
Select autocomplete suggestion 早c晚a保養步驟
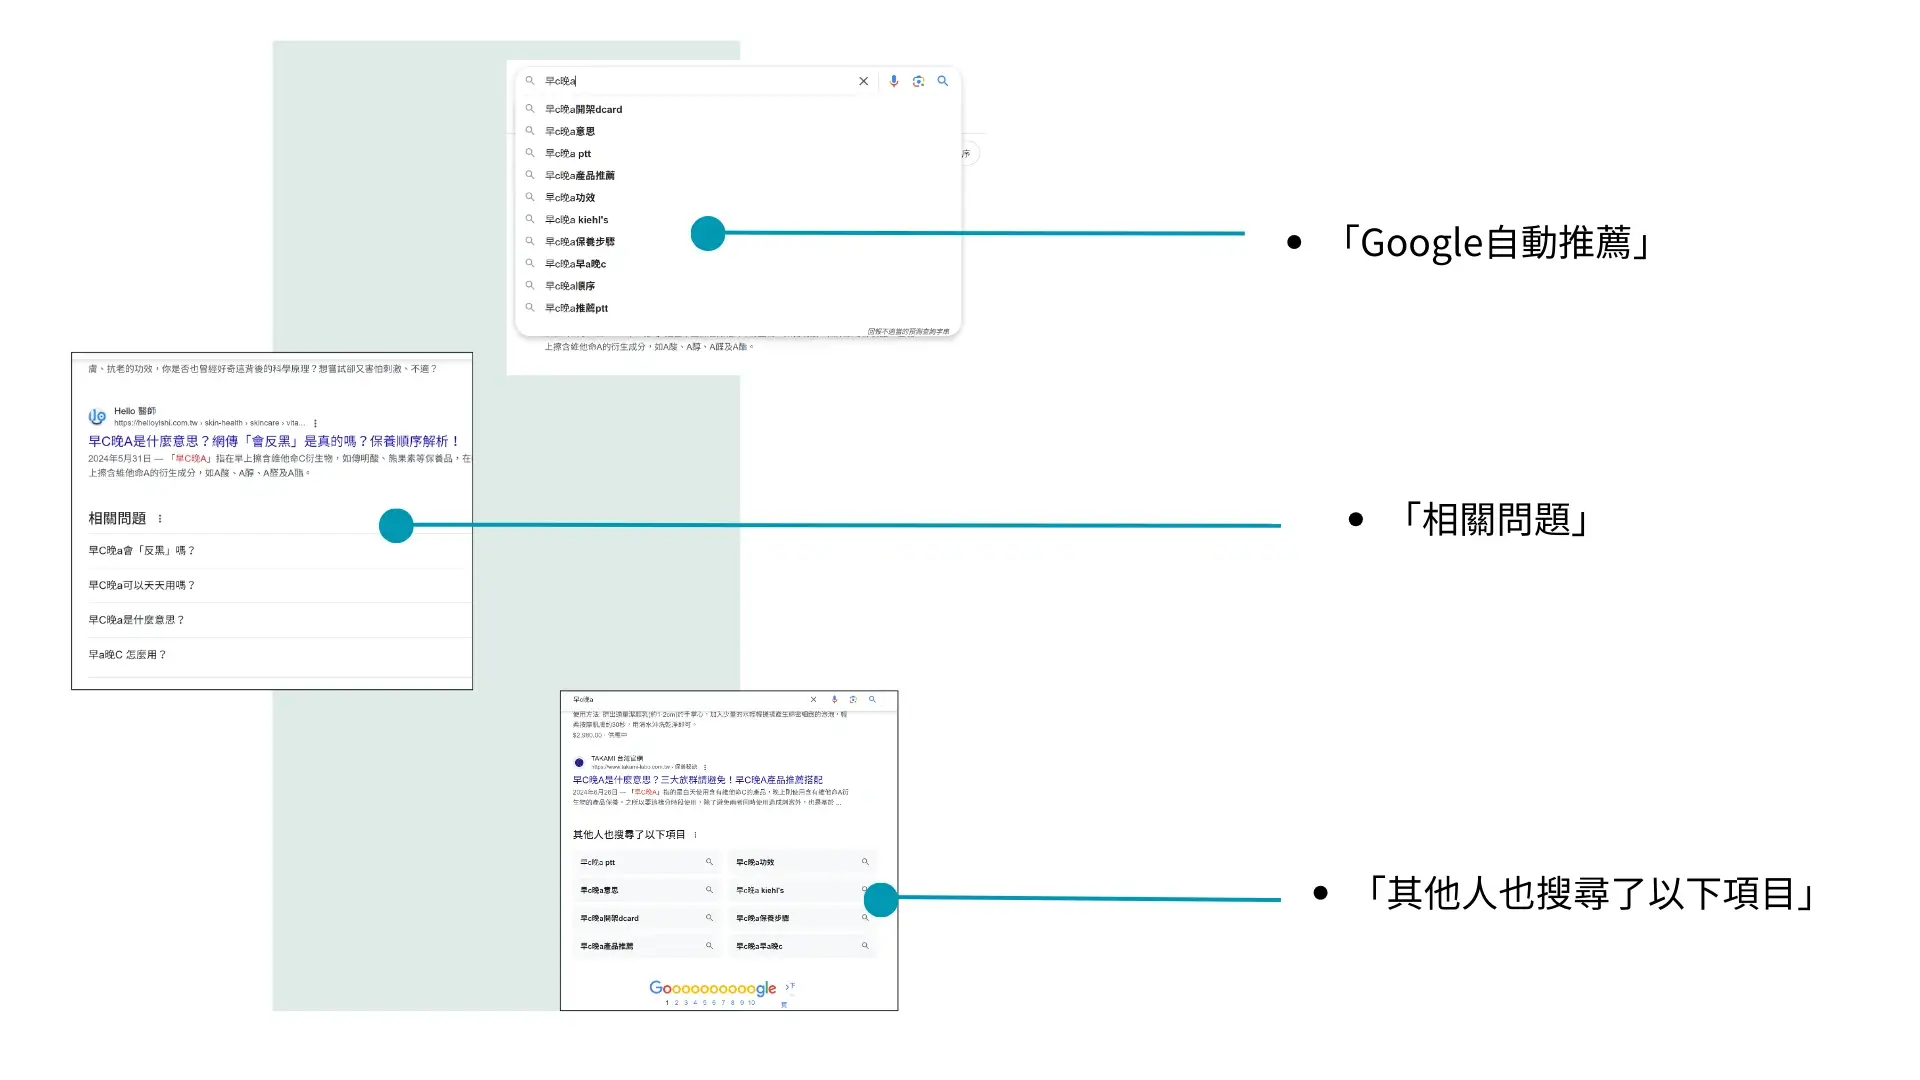click(x=738, y=241)
